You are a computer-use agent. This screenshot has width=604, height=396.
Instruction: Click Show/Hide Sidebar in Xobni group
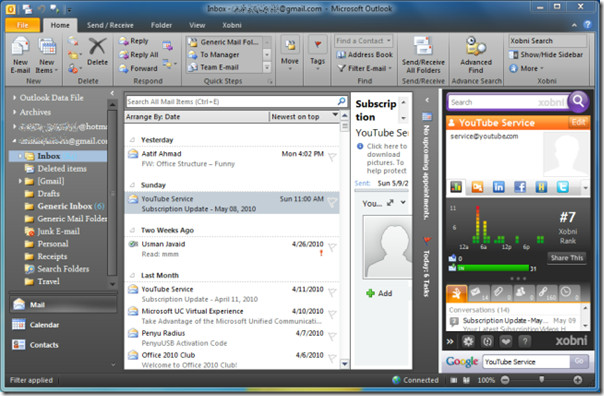[x=546, y=55]
